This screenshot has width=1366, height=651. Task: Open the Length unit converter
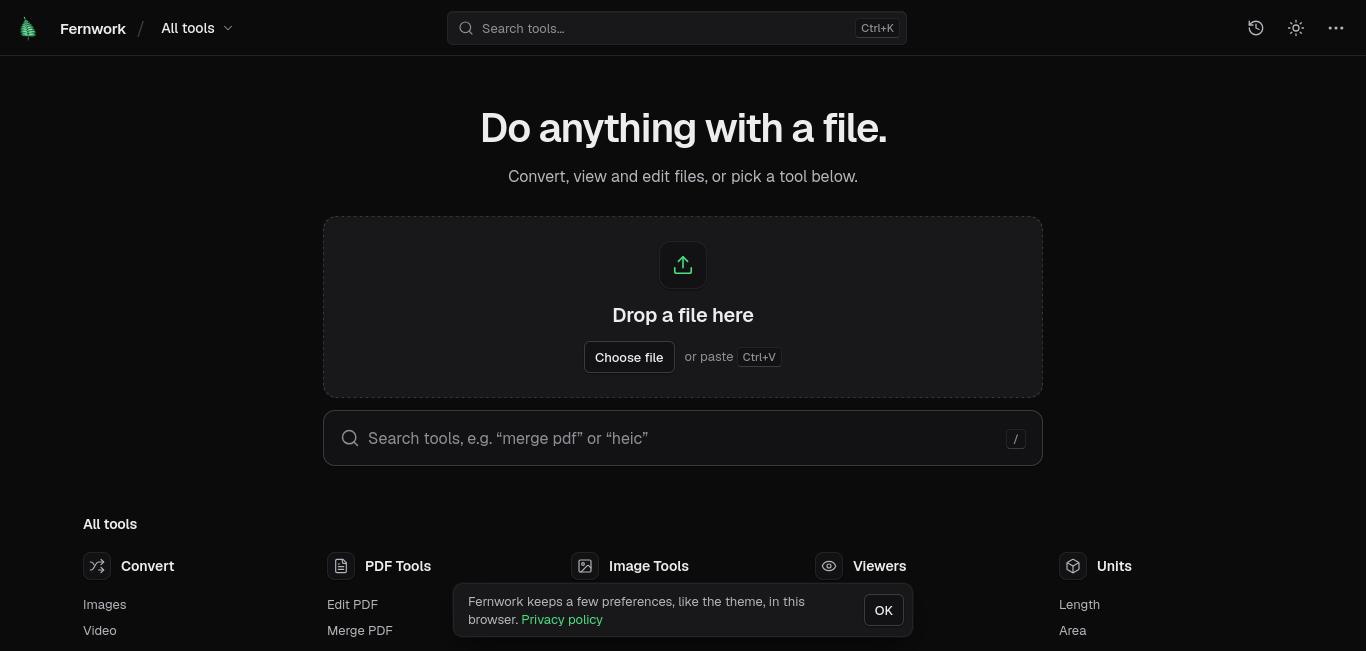click(1079, 604)
